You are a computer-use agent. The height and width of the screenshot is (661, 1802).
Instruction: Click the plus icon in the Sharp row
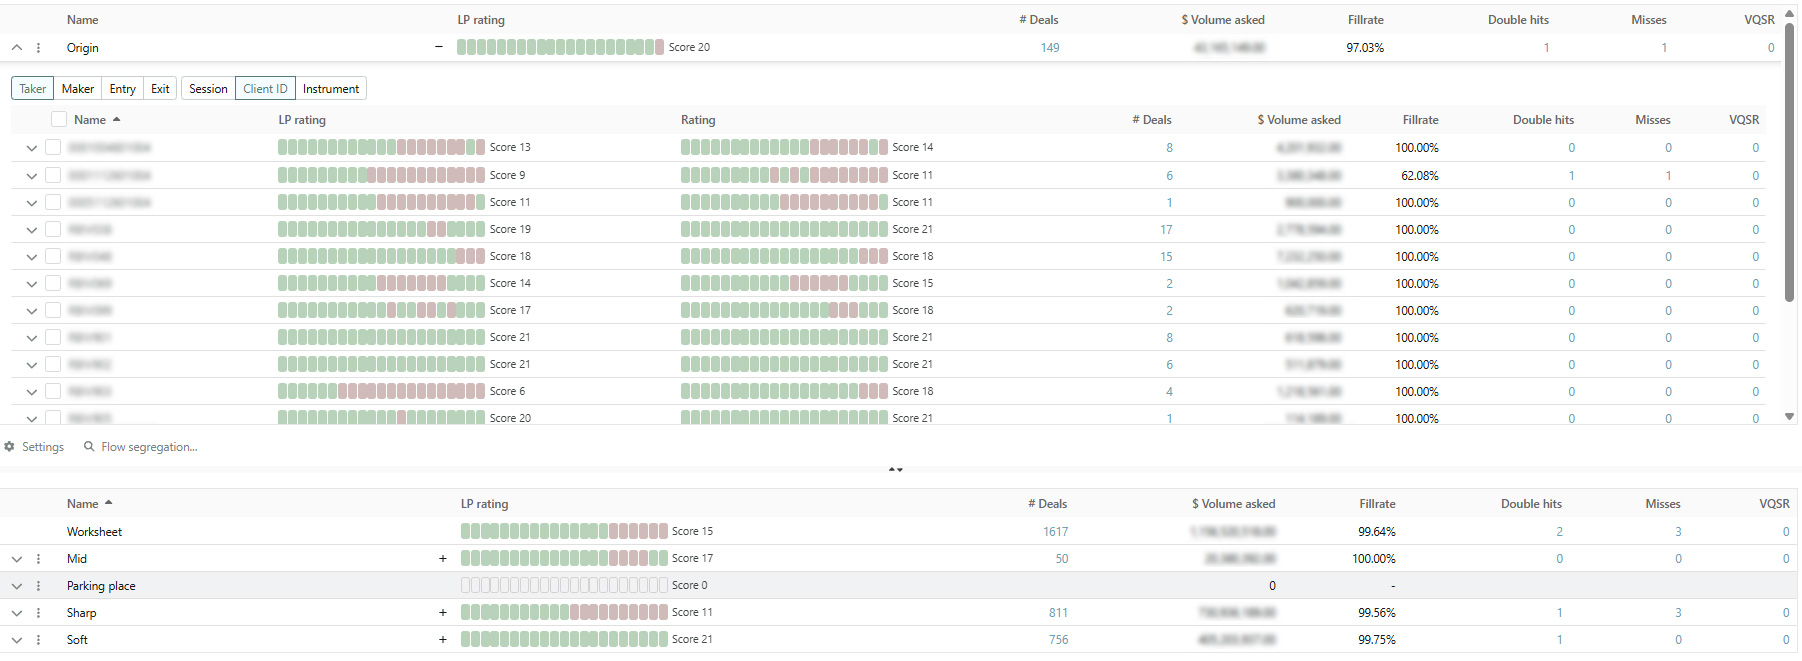(442, 613)
